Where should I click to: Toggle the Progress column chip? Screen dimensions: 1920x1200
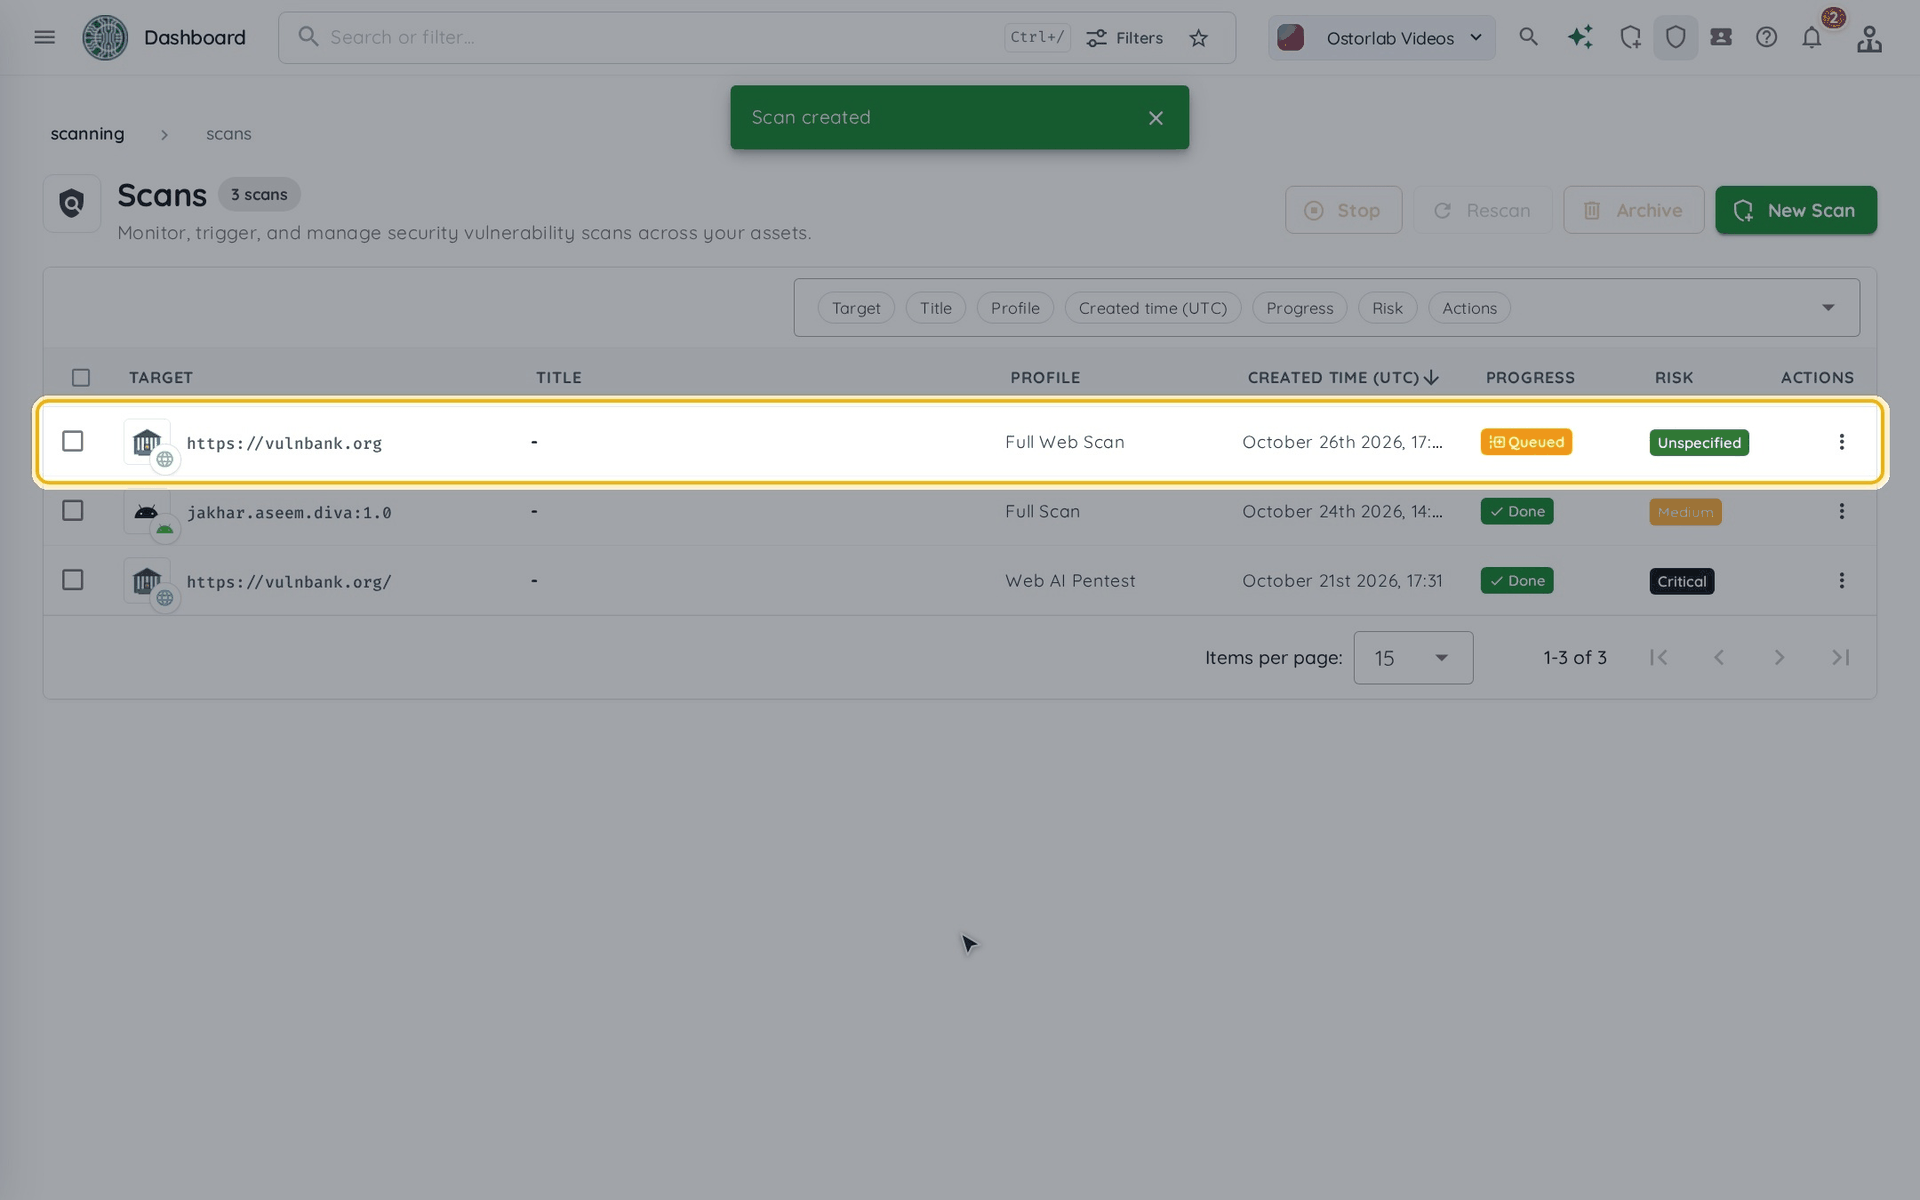pyautogui.click(x=1300, y=308)
